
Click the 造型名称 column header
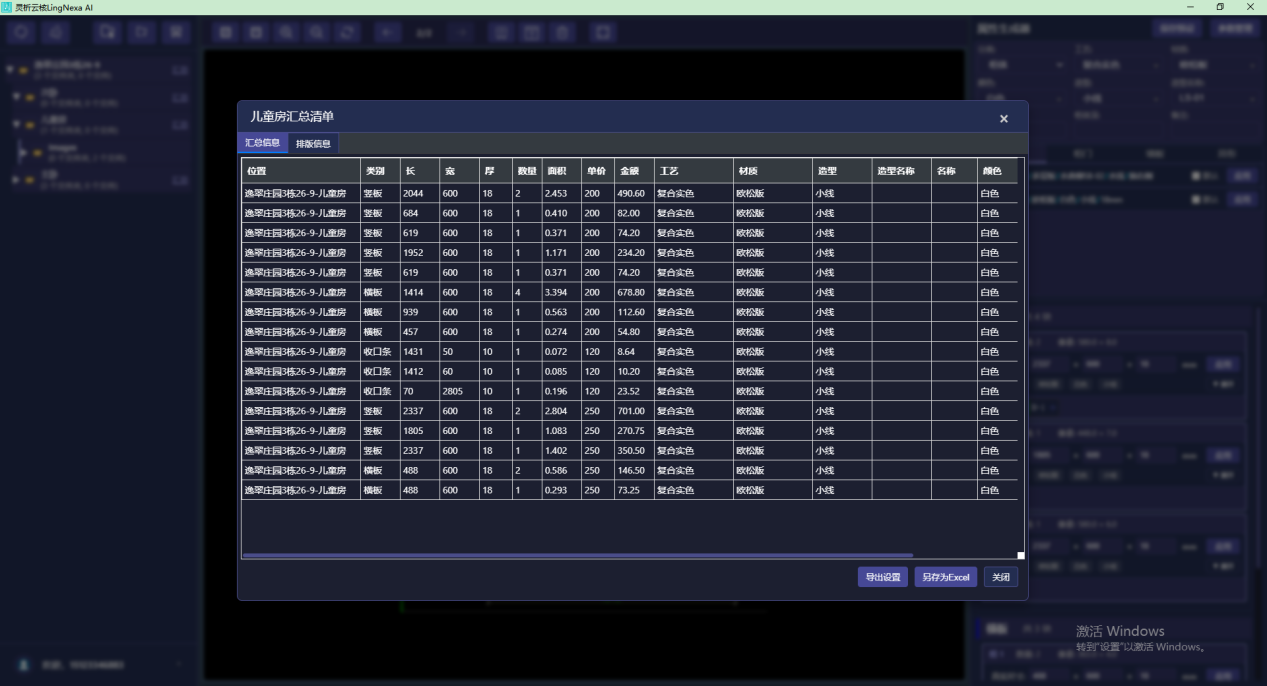coord(902,171)
